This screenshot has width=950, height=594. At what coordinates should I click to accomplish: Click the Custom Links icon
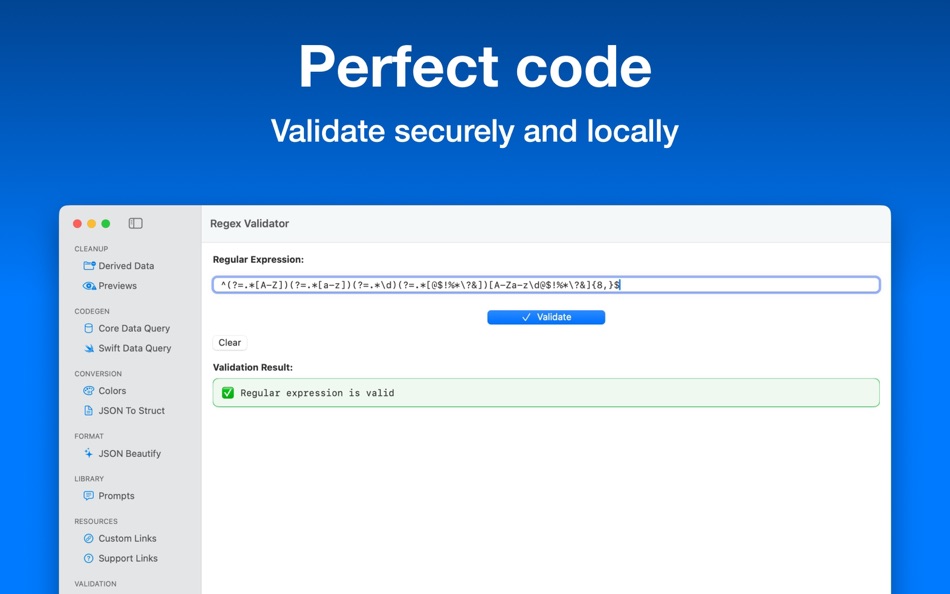pos(88,538)
